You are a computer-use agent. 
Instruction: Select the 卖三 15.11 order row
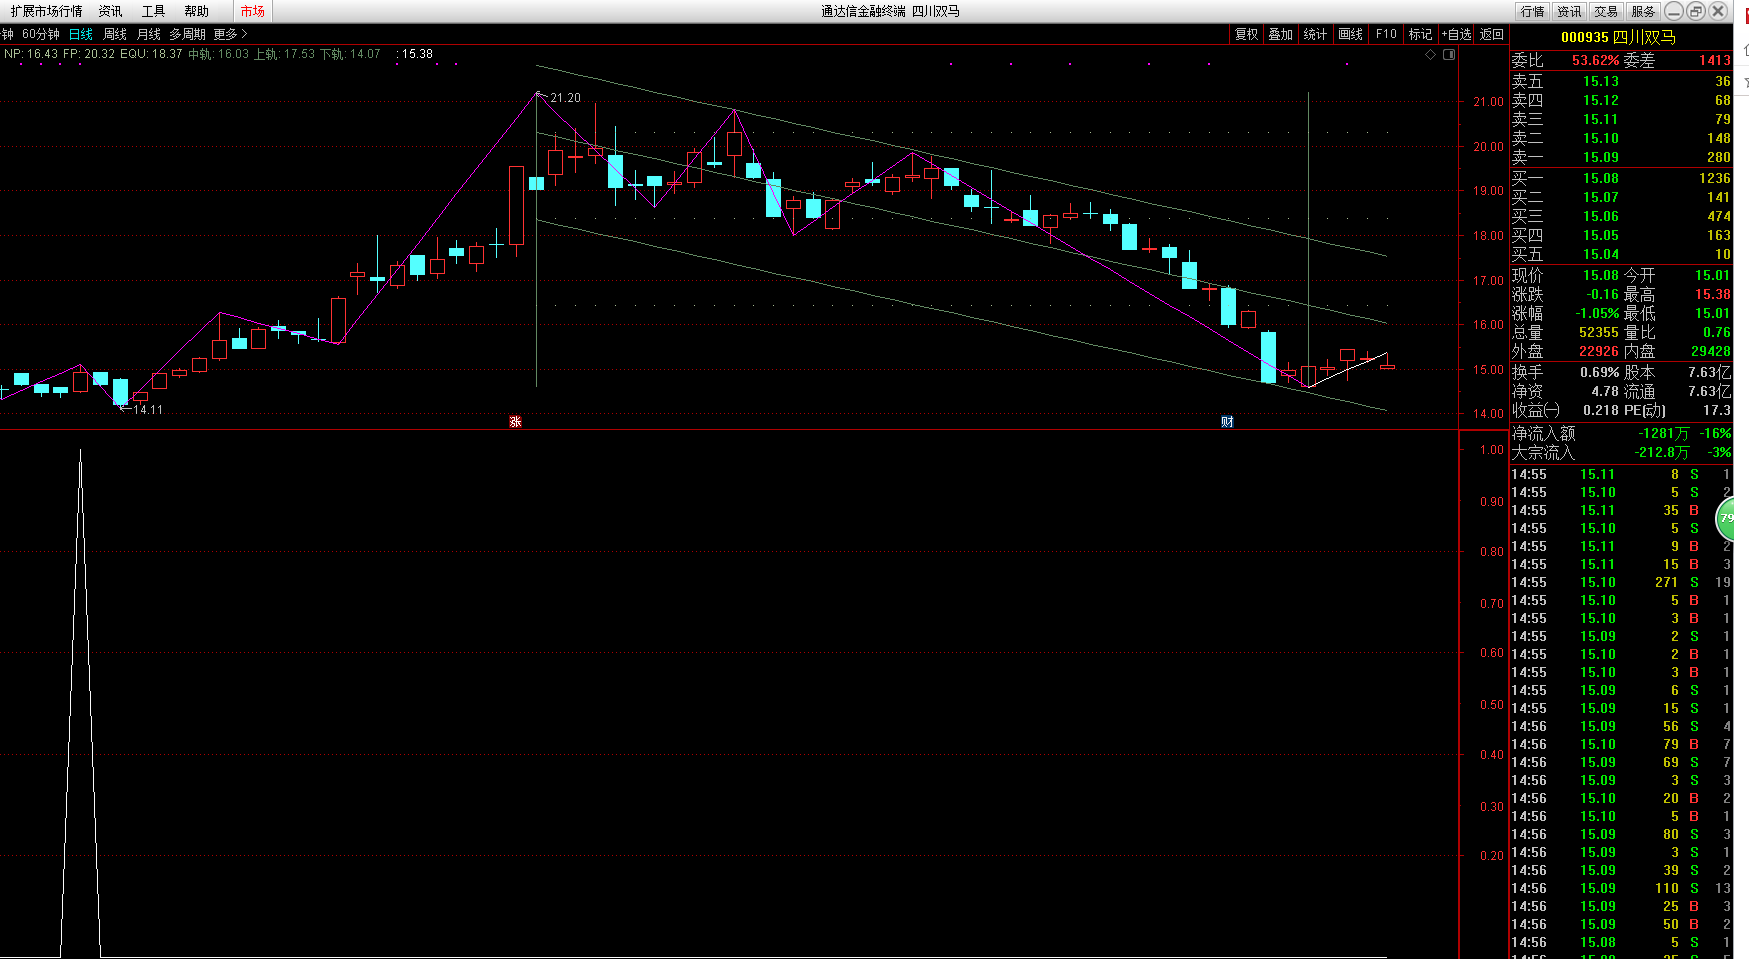[1620, 119]
